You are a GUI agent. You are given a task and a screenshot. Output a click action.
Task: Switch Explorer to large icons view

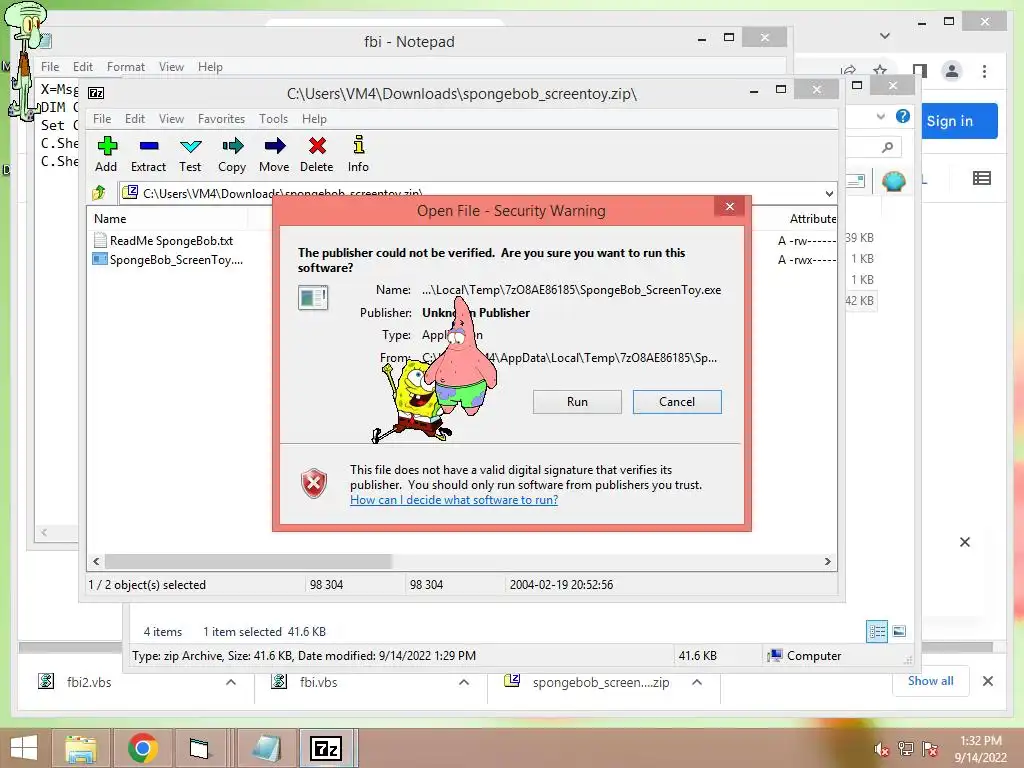coord(899,631)
